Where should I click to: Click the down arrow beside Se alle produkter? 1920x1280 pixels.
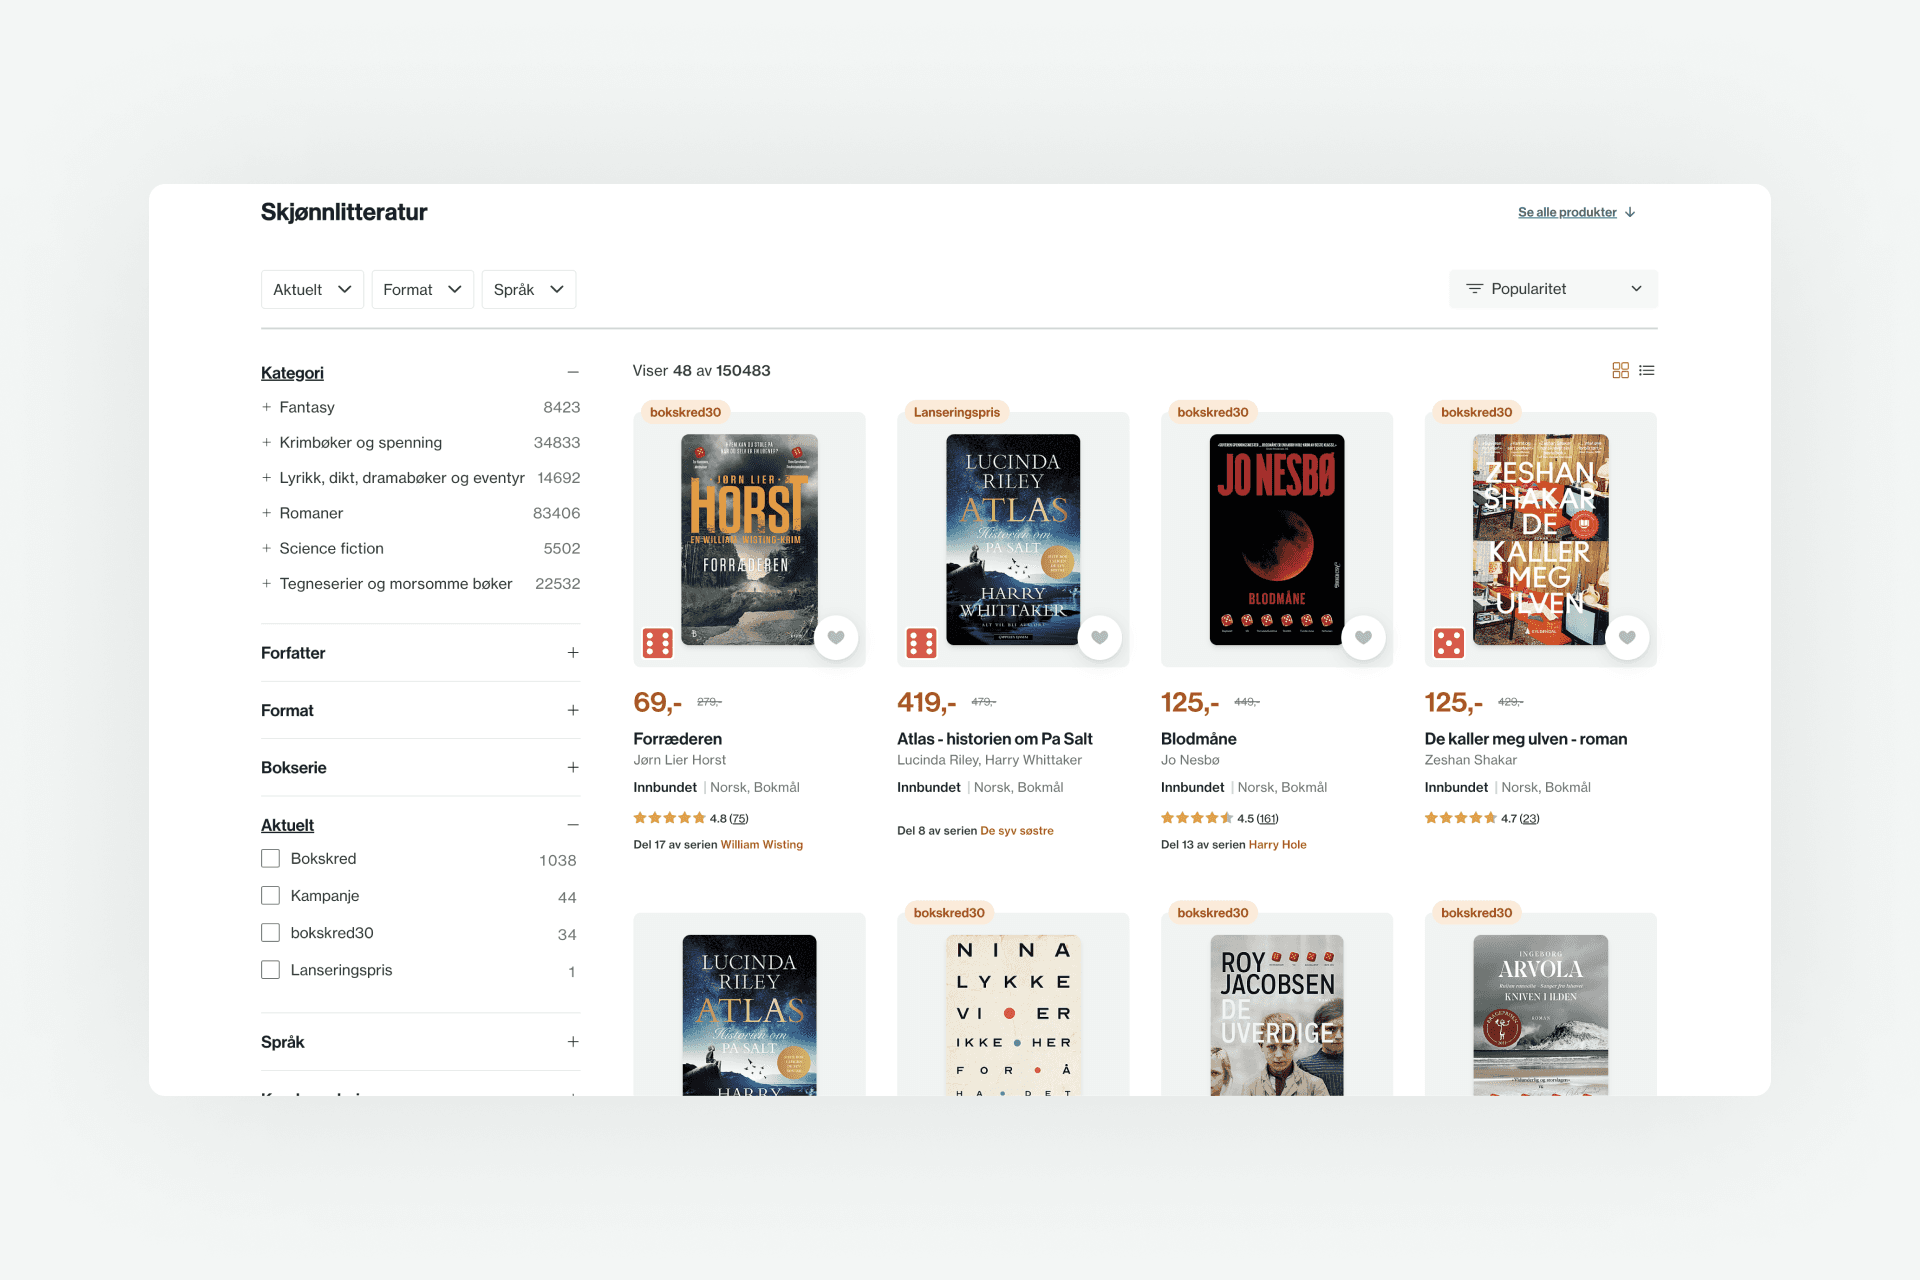tap(1630, 212)
